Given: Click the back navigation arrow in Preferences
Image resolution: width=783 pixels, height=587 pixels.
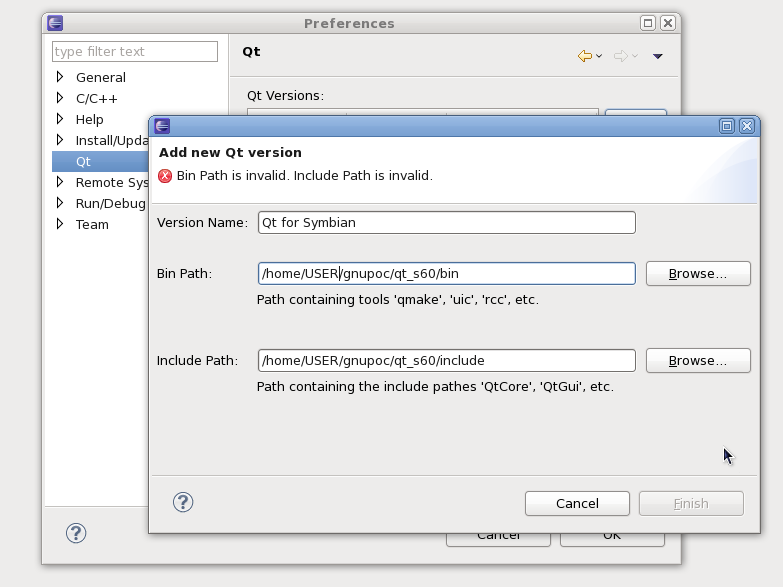Looking at the screenshot, I should point(585,56).
